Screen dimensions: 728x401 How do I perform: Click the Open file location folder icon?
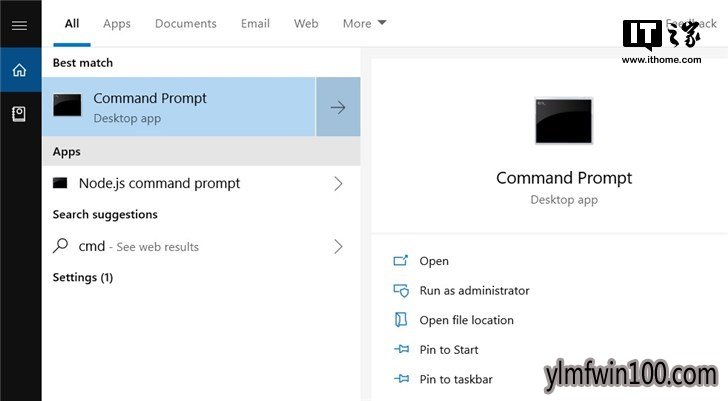coord(401,320)
